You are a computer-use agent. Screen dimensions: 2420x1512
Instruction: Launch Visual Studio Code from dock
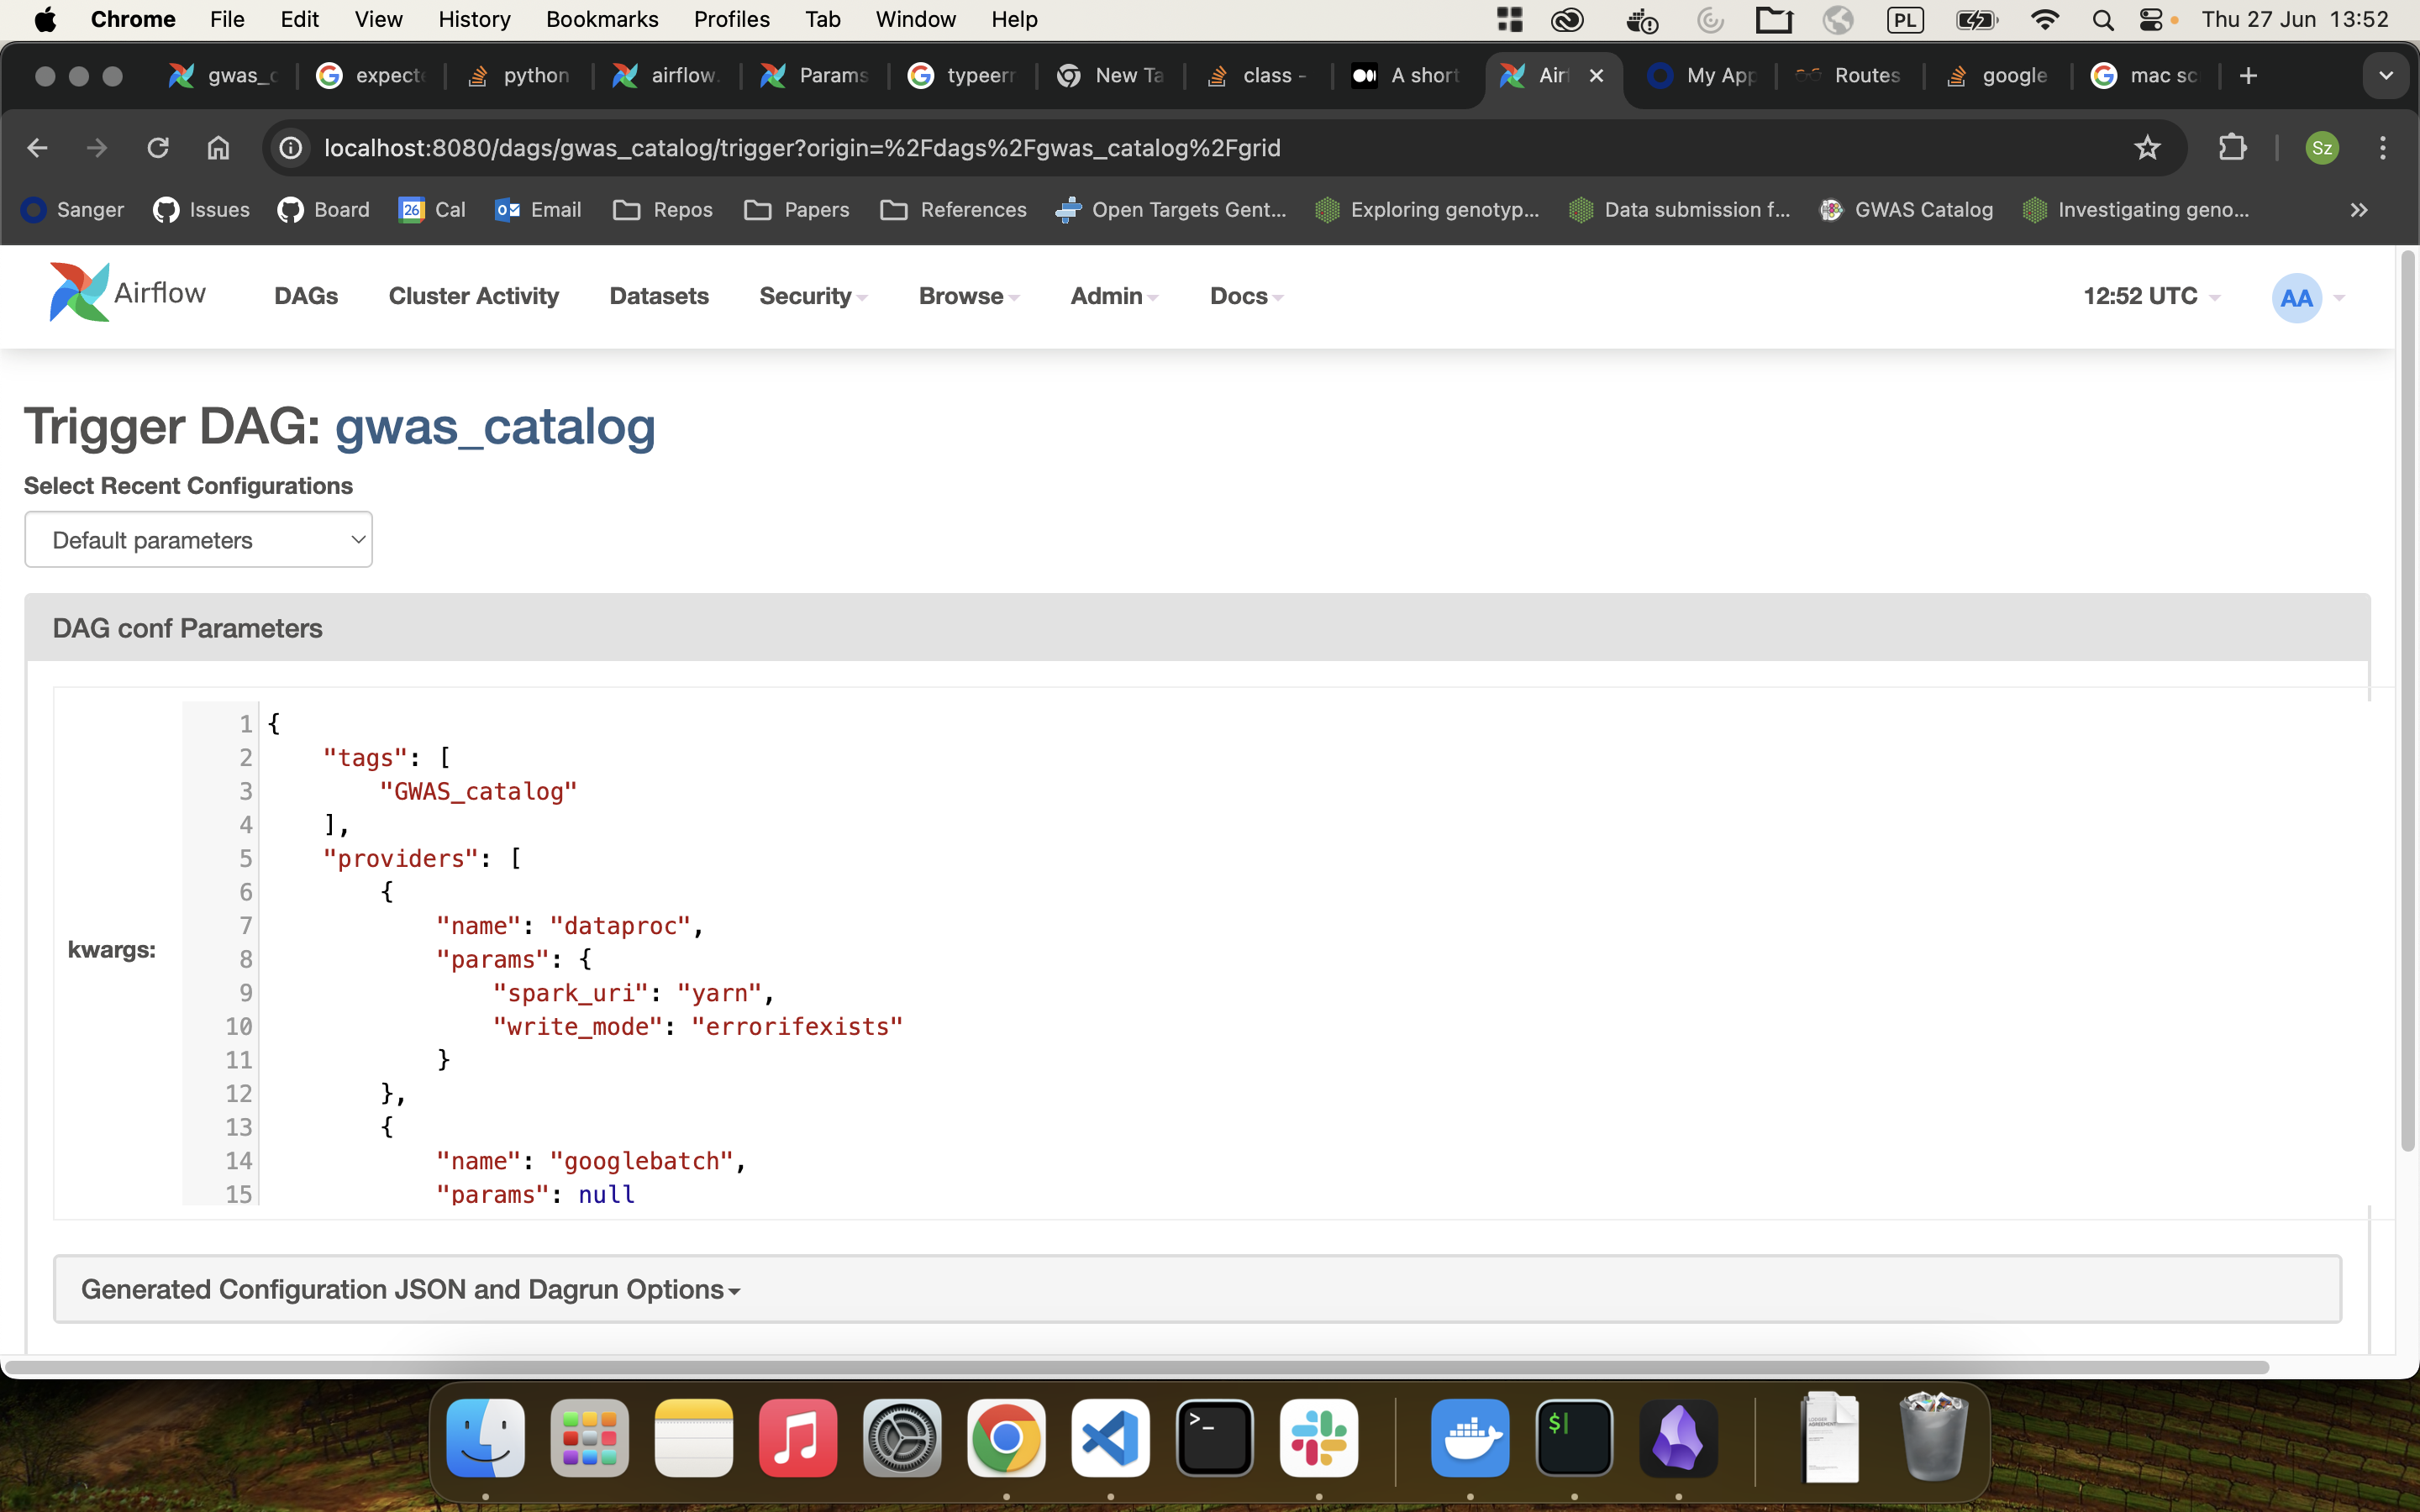pos(1110,1438)
